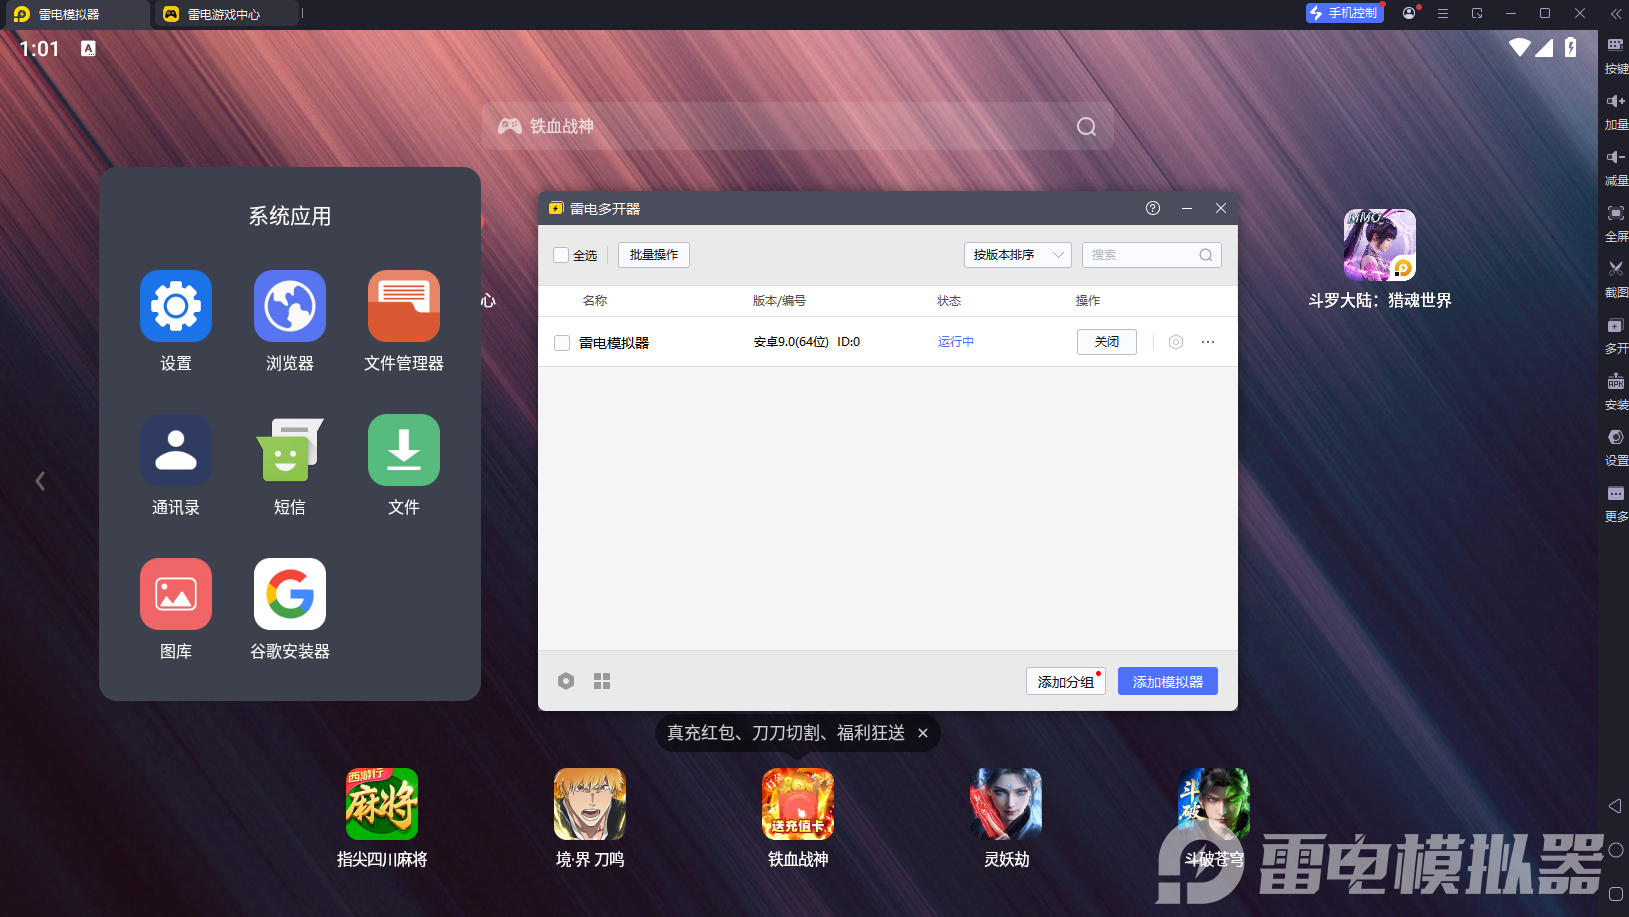Launch the 斗破苍穹 game
Screen dimensions: 1629x917
click(1214, 804)
